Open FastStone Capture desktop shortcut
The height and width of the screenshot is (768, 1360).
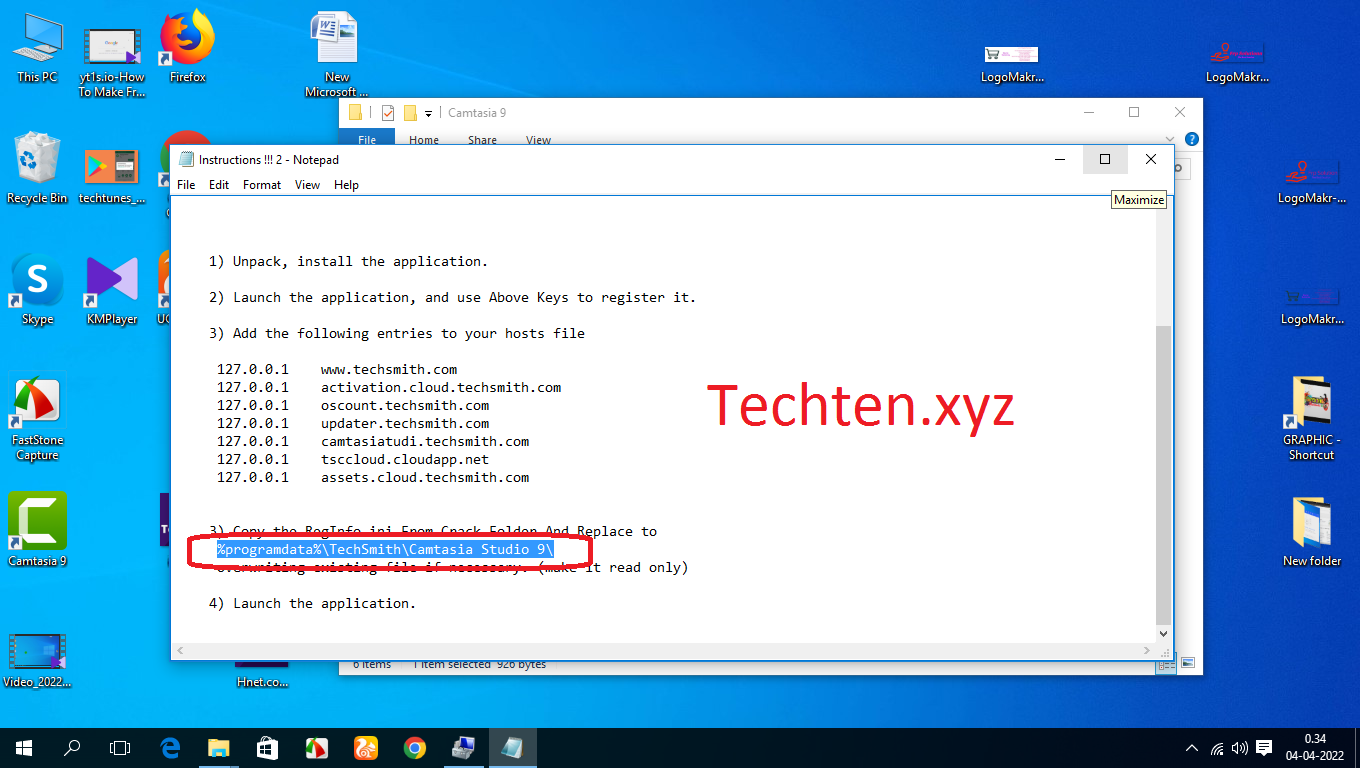(x=37, y=418)
